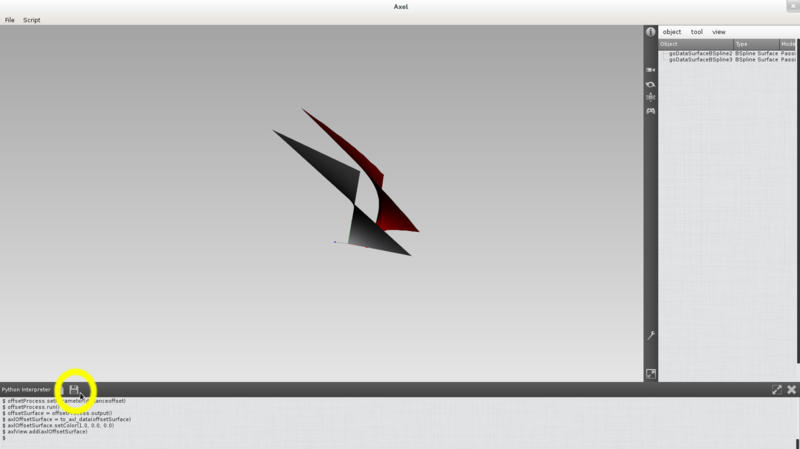This screenshot has height=449, width=800.
Task: Click the wrench settings icon
Action: tap(650, 336)
